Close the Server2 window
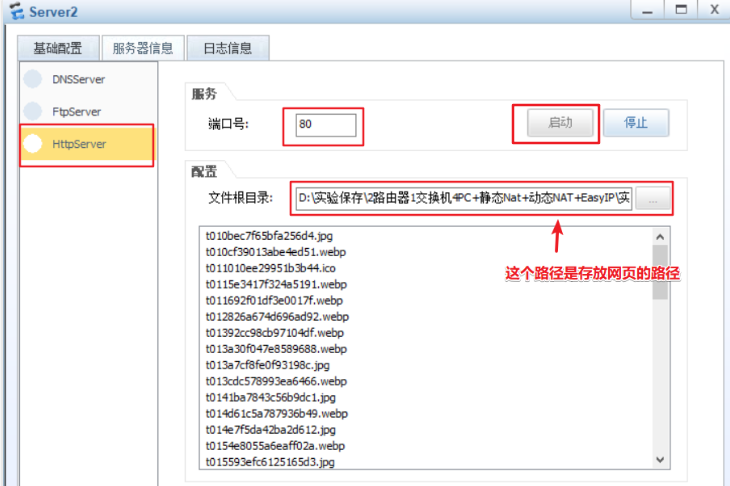 714,9
